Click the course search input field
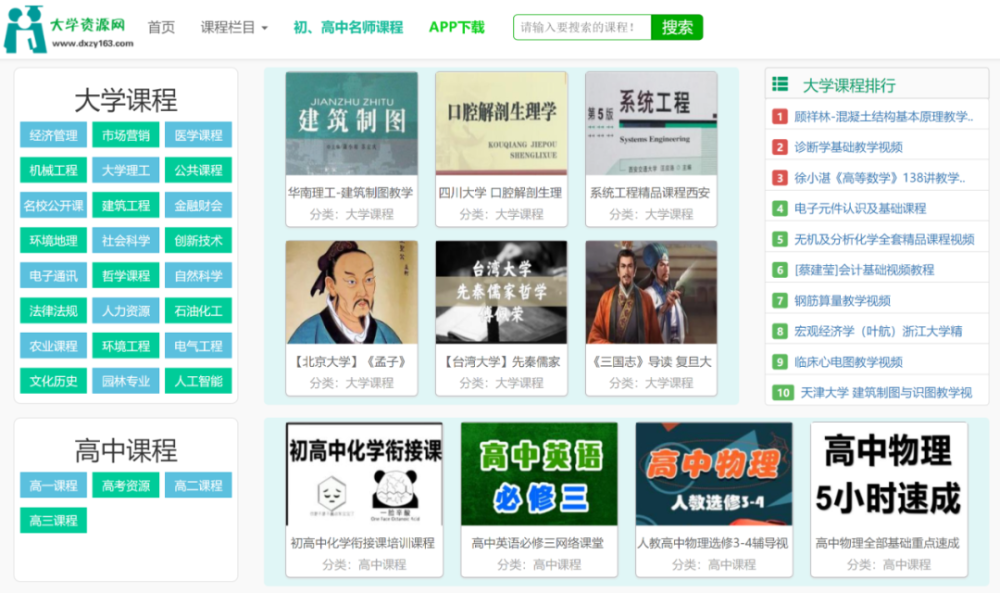The width and height of the screenshot is (1000, 593). 578,27
